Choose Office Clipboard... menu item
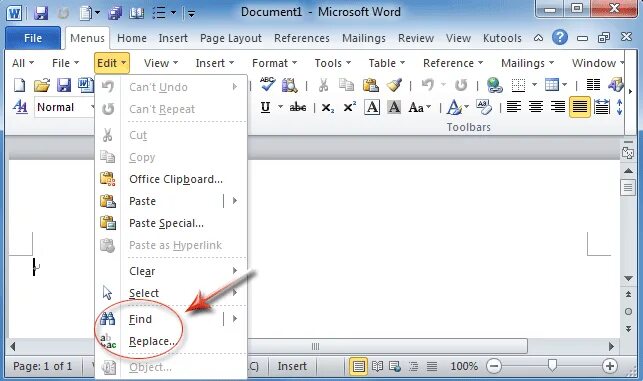This screenshot has height=381, width=643. pyautogui.click(x=176, y=179)
